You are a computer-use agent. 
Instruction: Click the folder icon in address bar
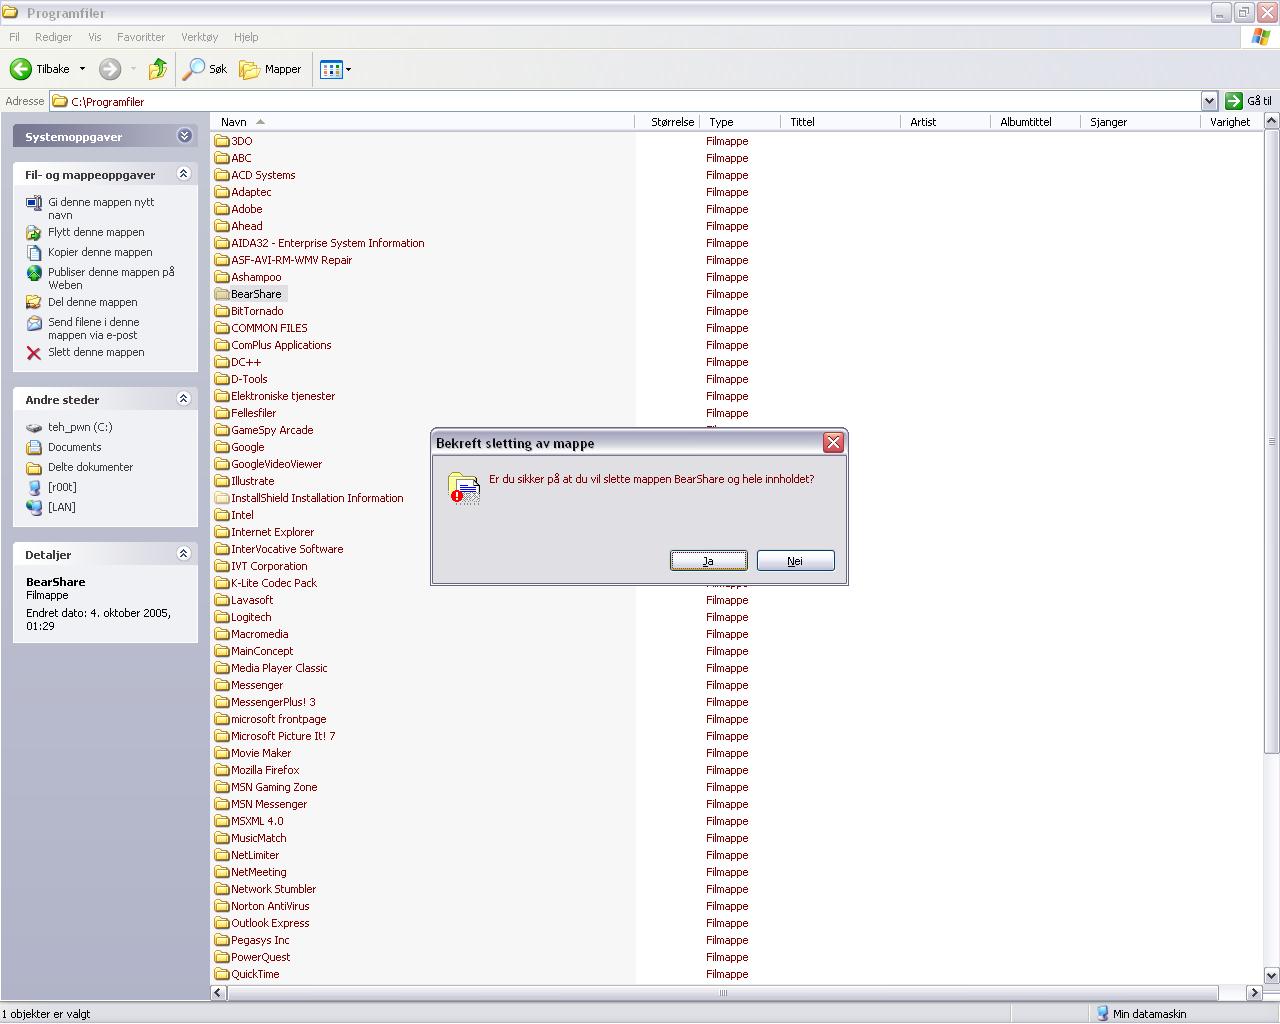[x=60, y=101]
